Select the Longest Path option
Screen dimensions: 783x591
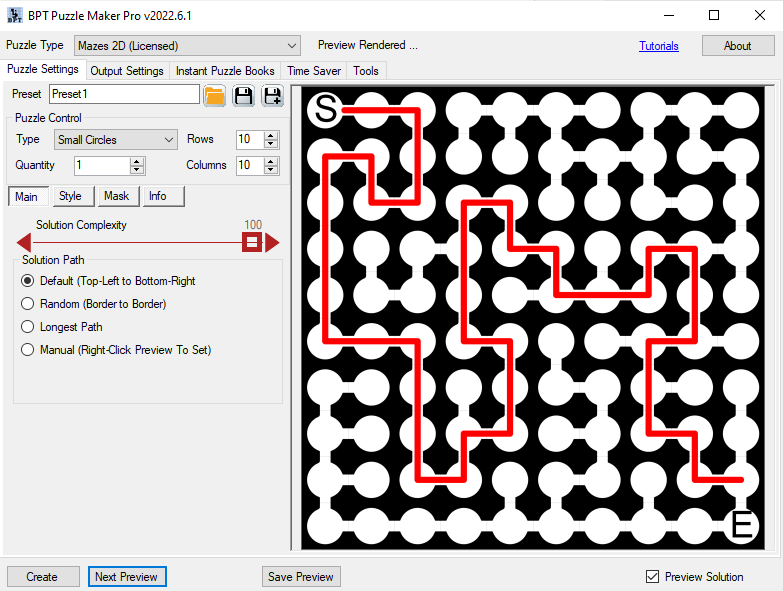pos(28,327)
